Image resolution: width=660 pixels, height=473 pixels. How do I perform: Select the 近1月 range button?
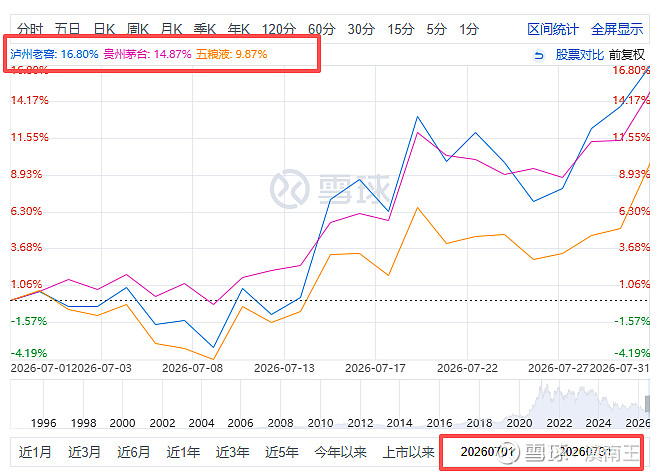pyautogui.click(x=35, y=452)
